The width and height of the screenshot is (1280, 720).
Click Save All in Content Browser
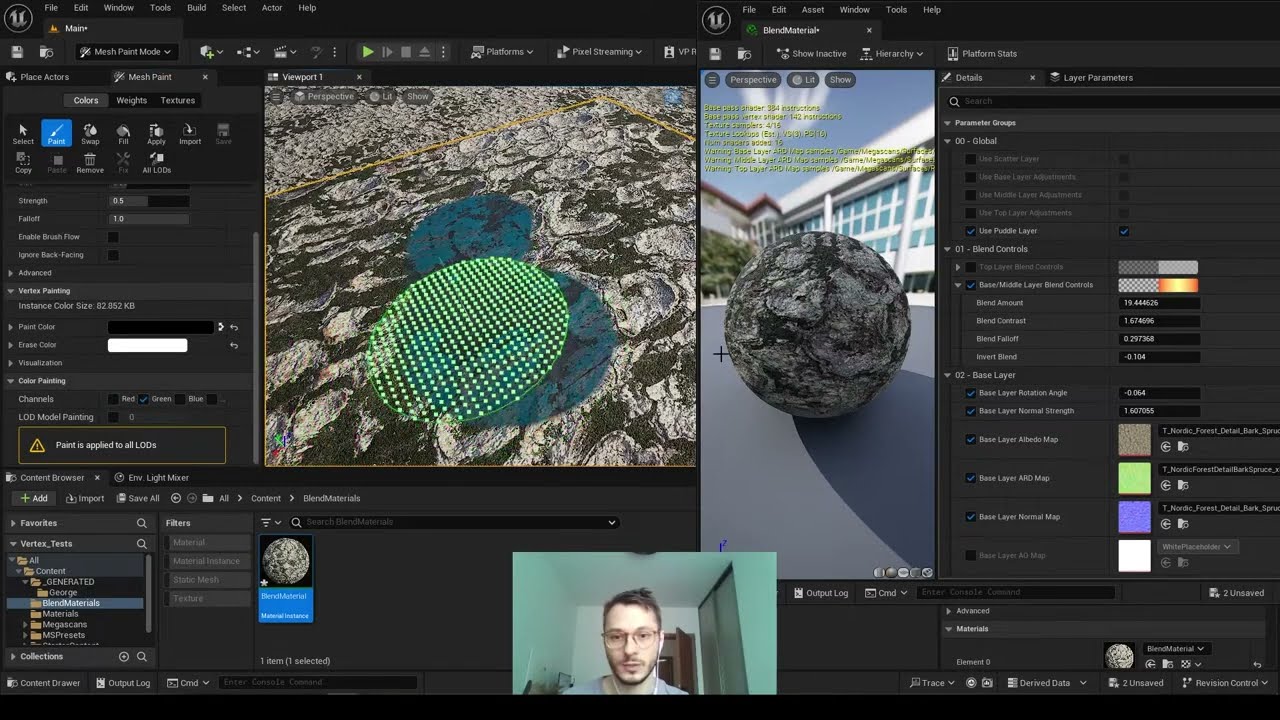[136, 498]
